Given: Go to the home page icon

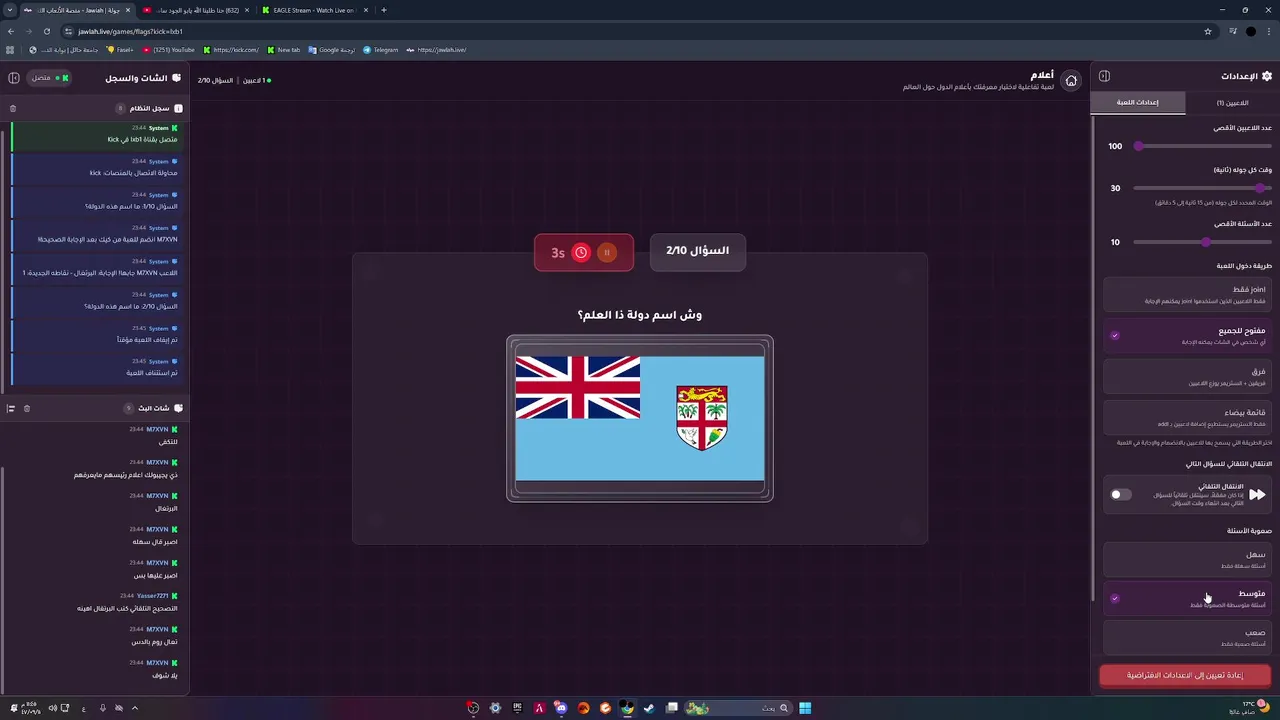Looking at the screenshot, I should coord(1071,81).
